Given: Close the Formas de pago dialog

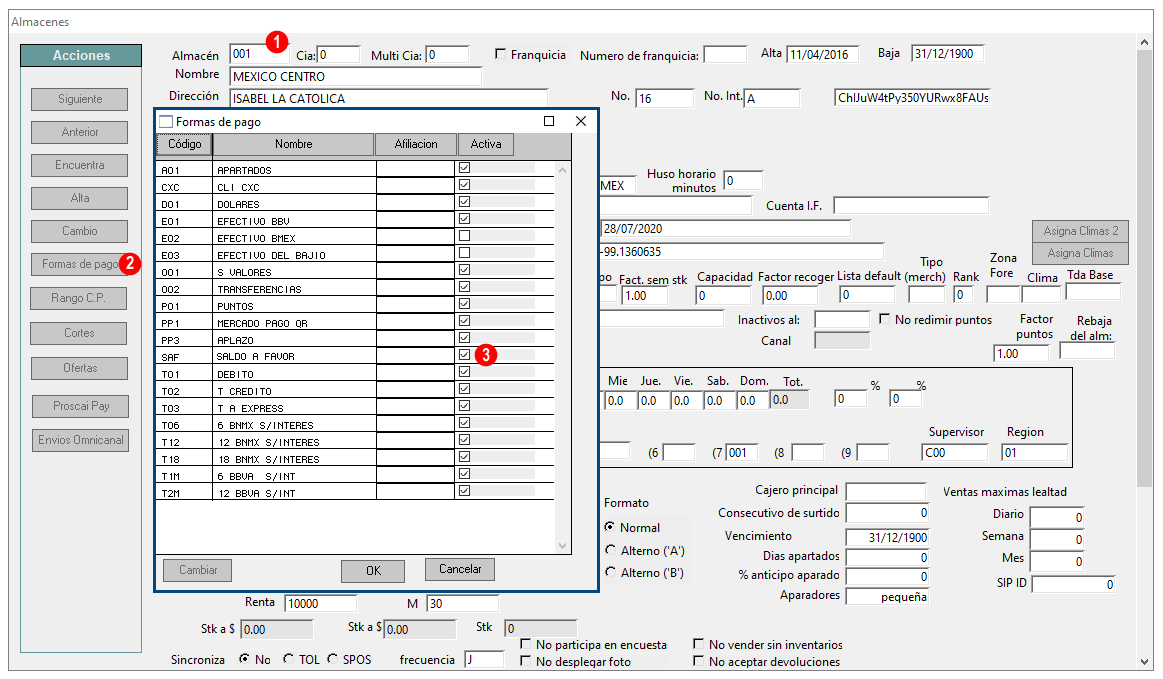Looking at the screenshot, I should (x=581, y=121).
